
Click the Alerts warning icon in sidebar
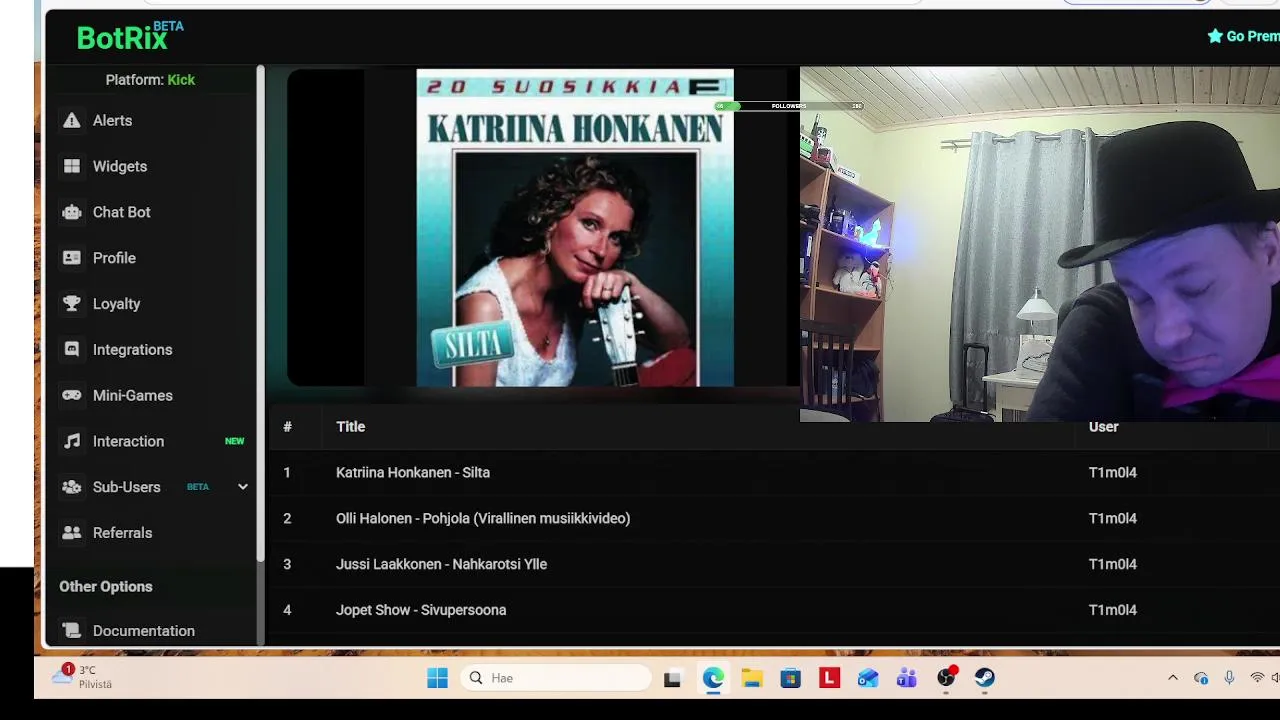71,120
